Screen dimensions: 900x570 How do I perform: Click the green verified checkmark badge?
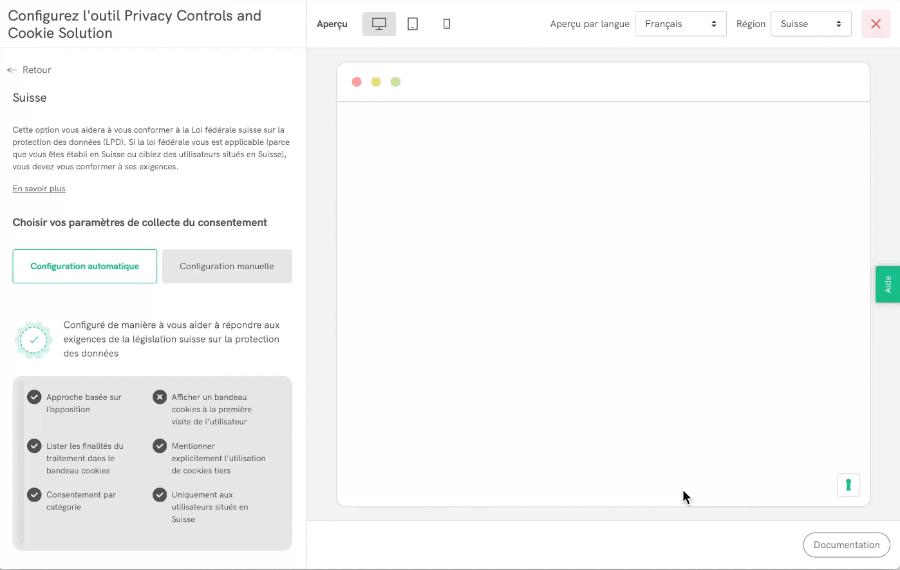click(x=33, y=340)
